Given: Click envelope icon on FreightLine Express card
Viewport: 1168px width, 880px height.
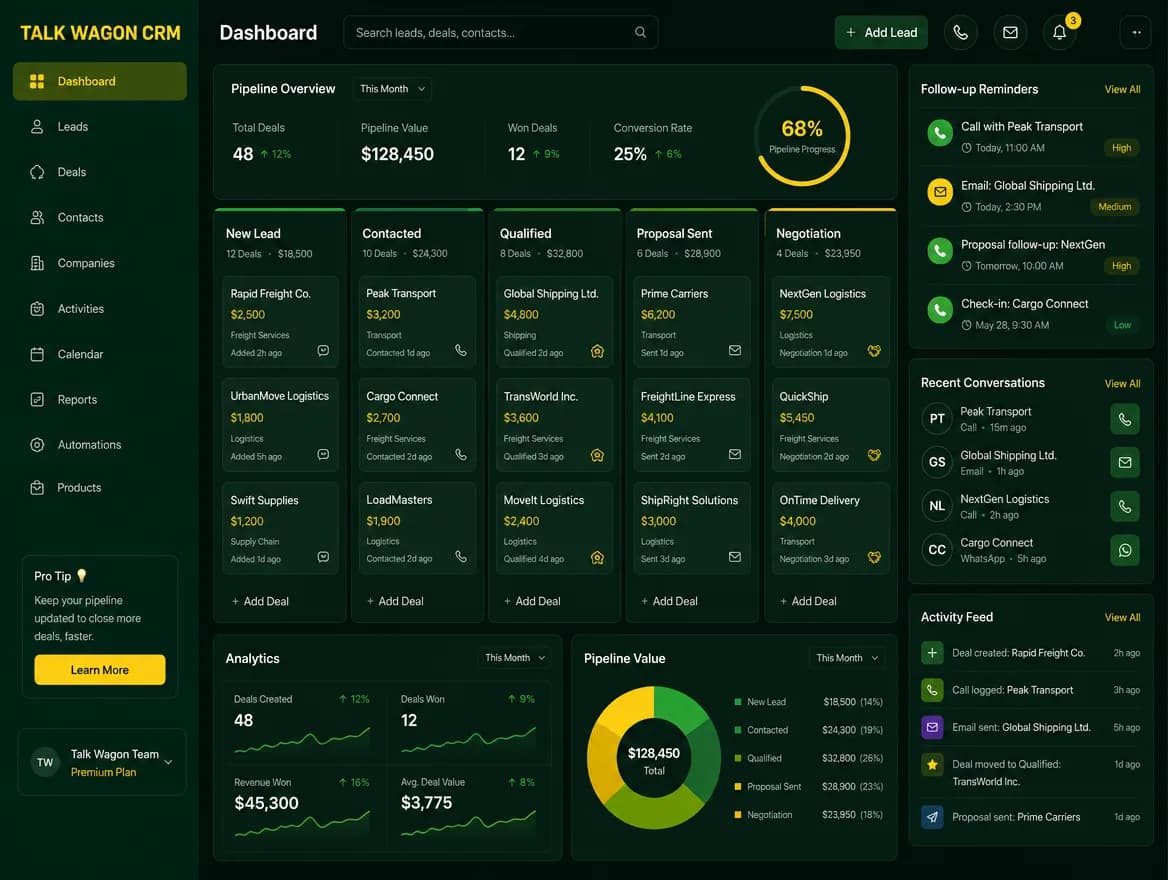Looking at the screenshot, I should click(x=734, y=454).
